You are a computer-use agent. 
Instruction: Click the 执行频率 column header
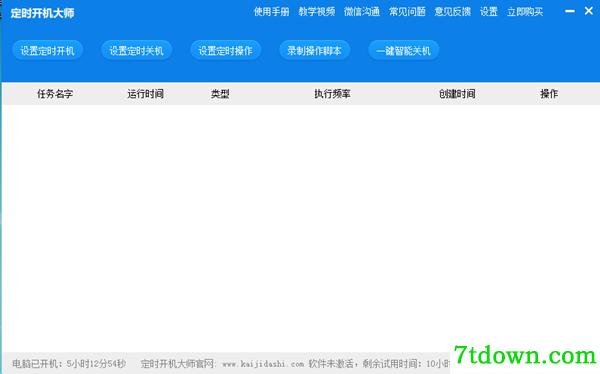click(x=332, y=94)
